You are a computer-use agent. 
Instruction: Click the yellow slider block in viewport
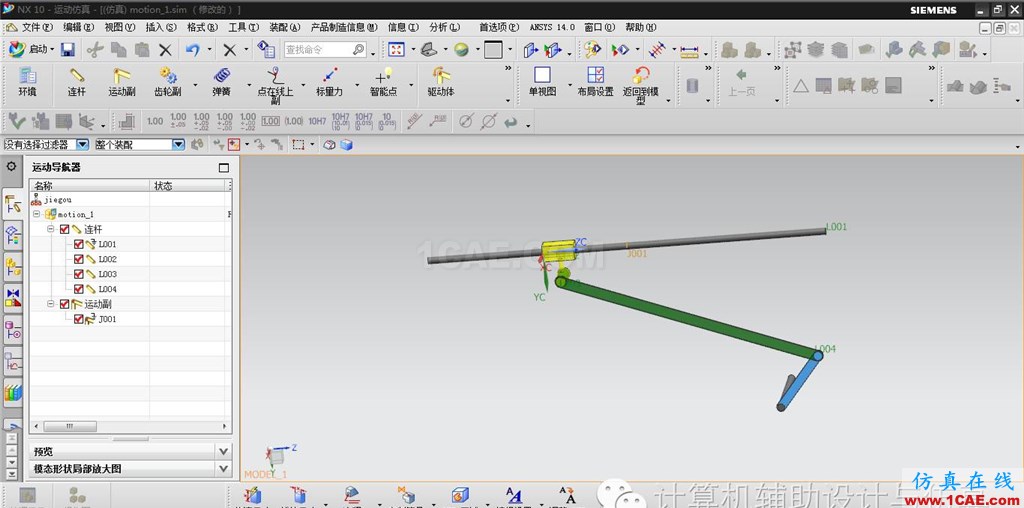pos(557,249)
